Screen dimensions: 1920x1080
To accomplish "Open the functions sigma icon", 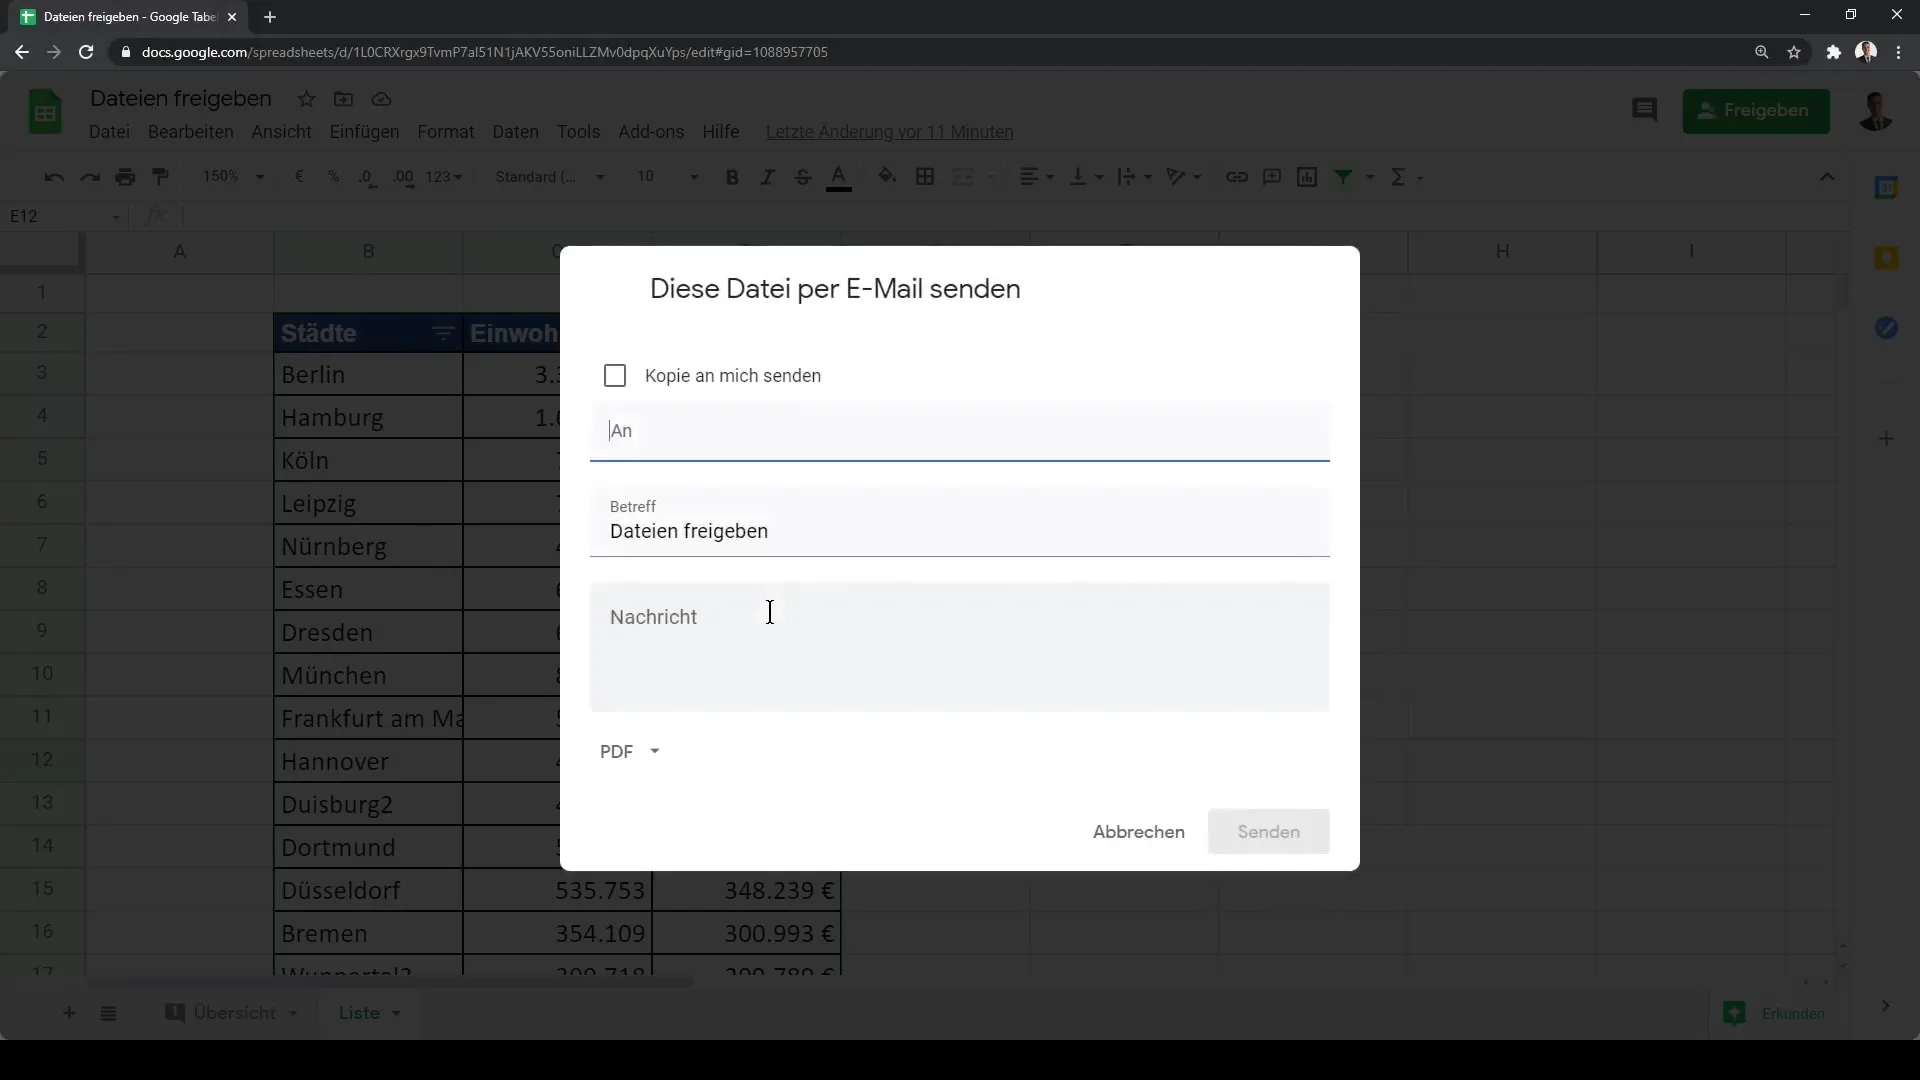I will pos(1398,177).
